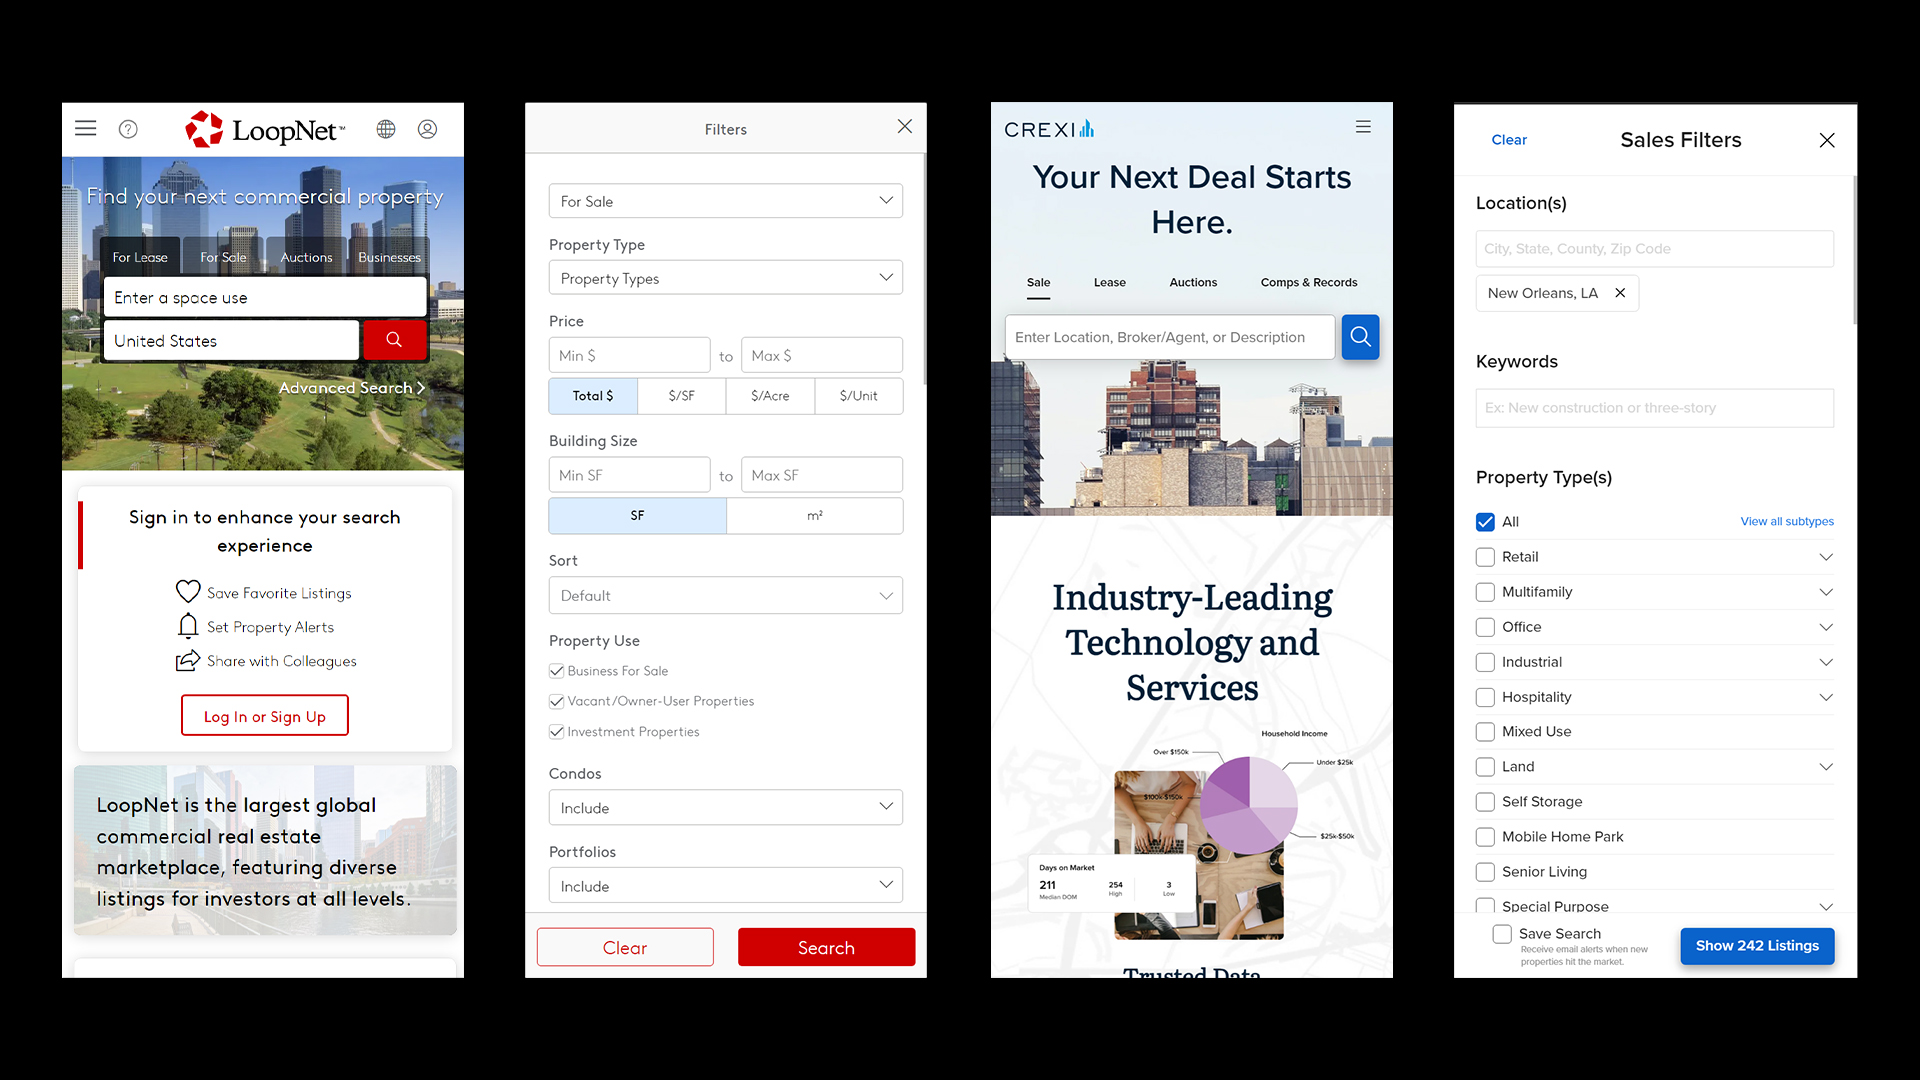Click the LoopNet help circle icon
The height and width of the screenshot is (1080, 1920).
coord(128,128)
